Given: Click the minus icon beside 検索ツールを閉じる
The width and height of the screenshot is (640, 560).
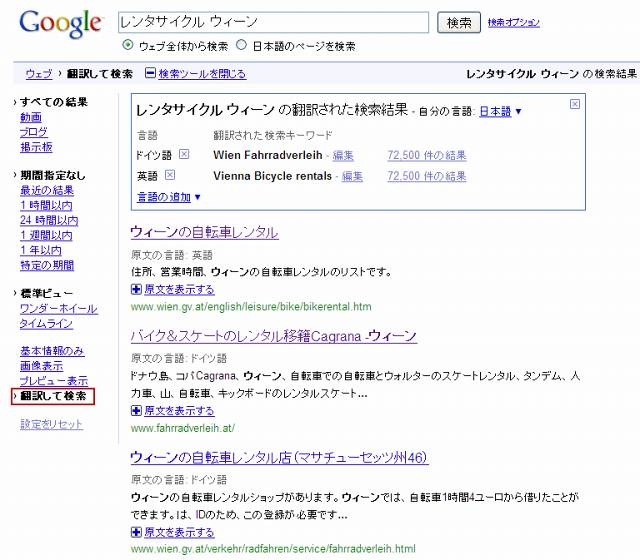Looking at the screenshot, I should pyautogui.click(x=150, y=73).
